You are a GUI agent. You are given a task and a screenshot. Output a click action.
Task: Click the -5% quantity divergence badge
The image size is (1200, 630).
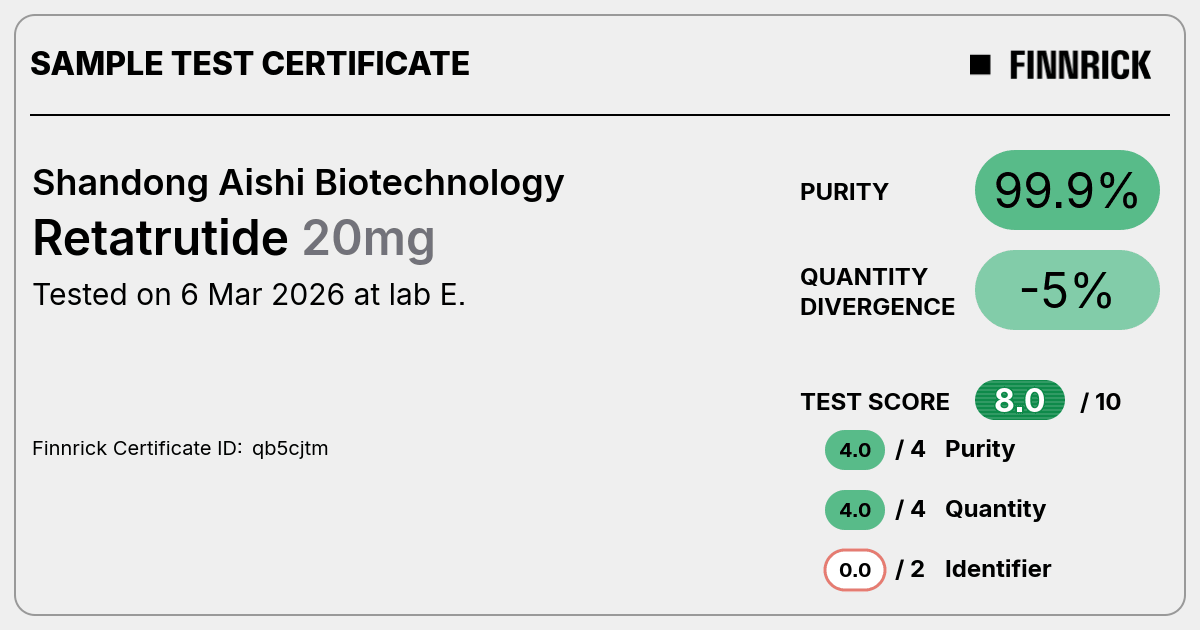1067,290
